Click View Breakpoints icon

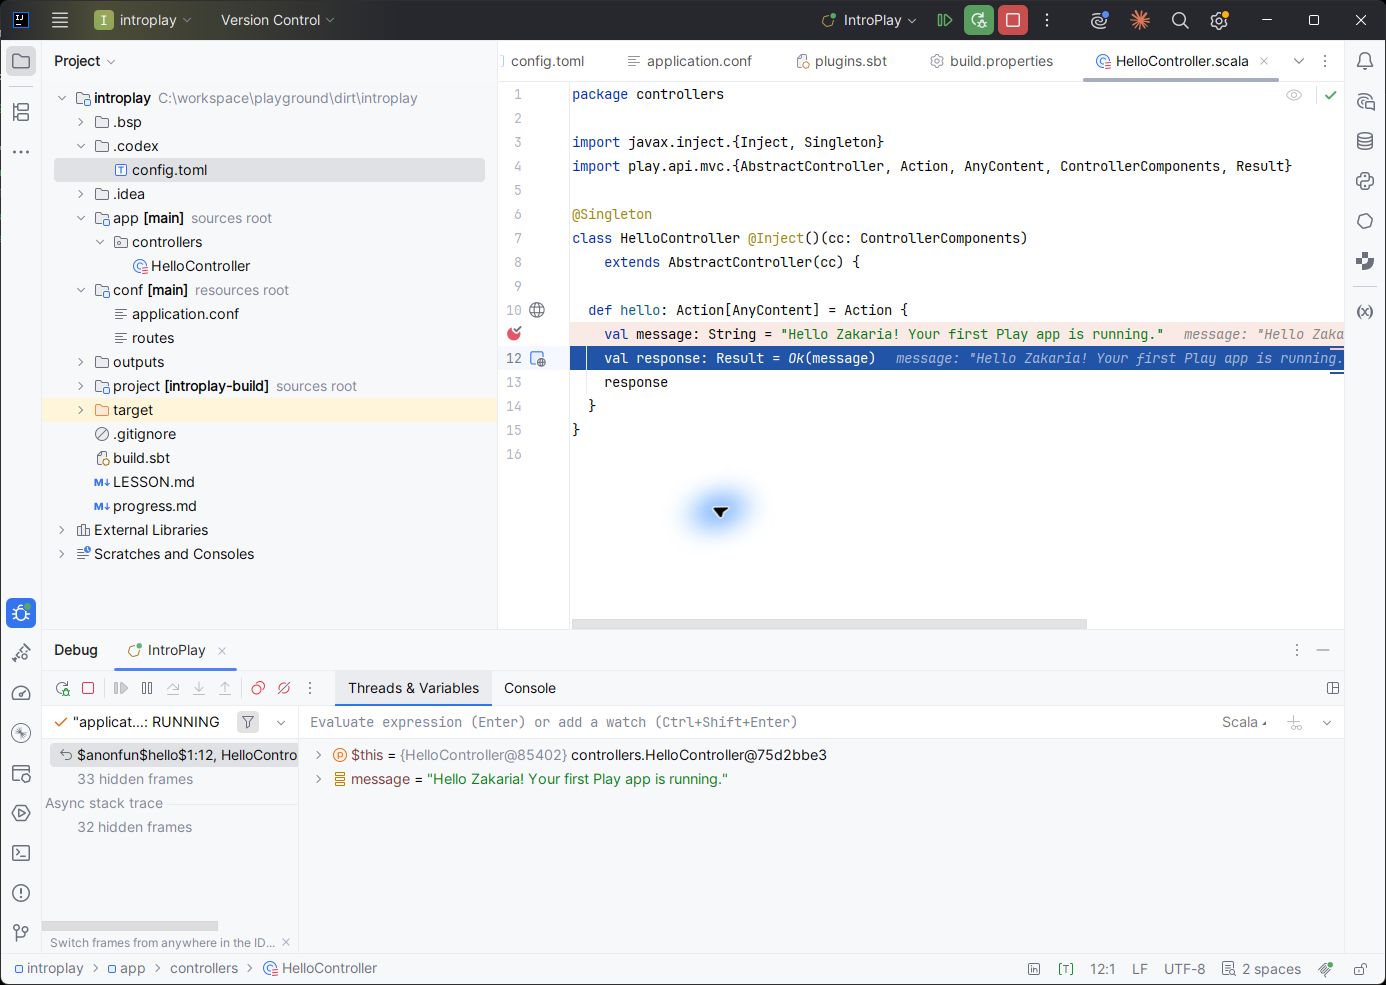pyautogui.click(x=258, y=688)
